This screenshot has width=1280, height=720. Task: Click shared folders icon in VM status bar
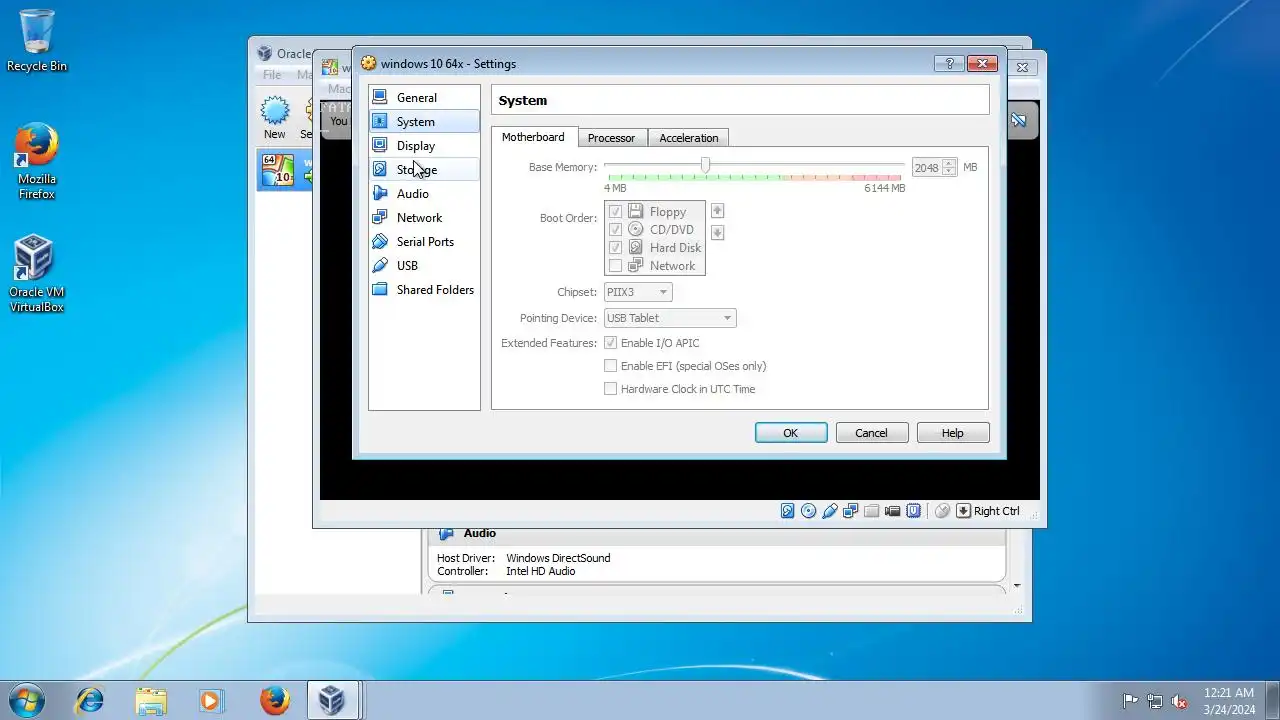coord(872,511)
